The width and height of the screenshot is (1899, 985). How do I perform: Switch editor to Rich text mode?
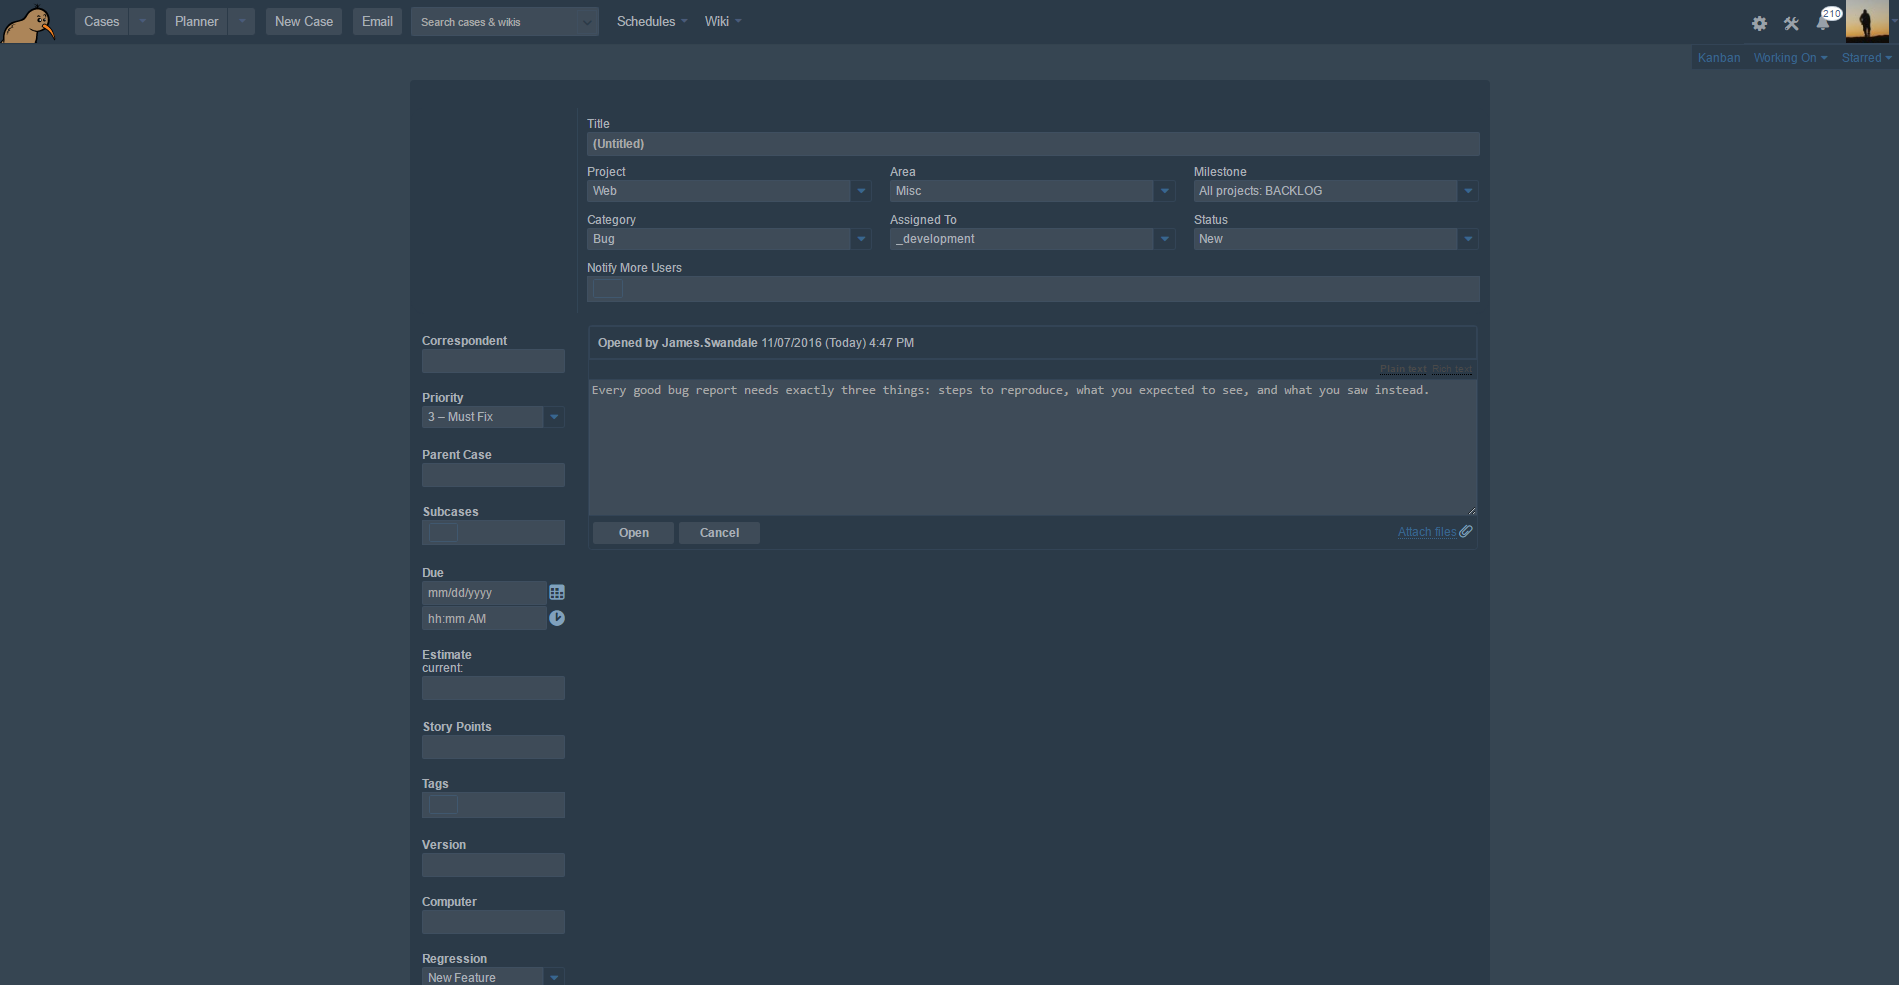(1452, 370)
